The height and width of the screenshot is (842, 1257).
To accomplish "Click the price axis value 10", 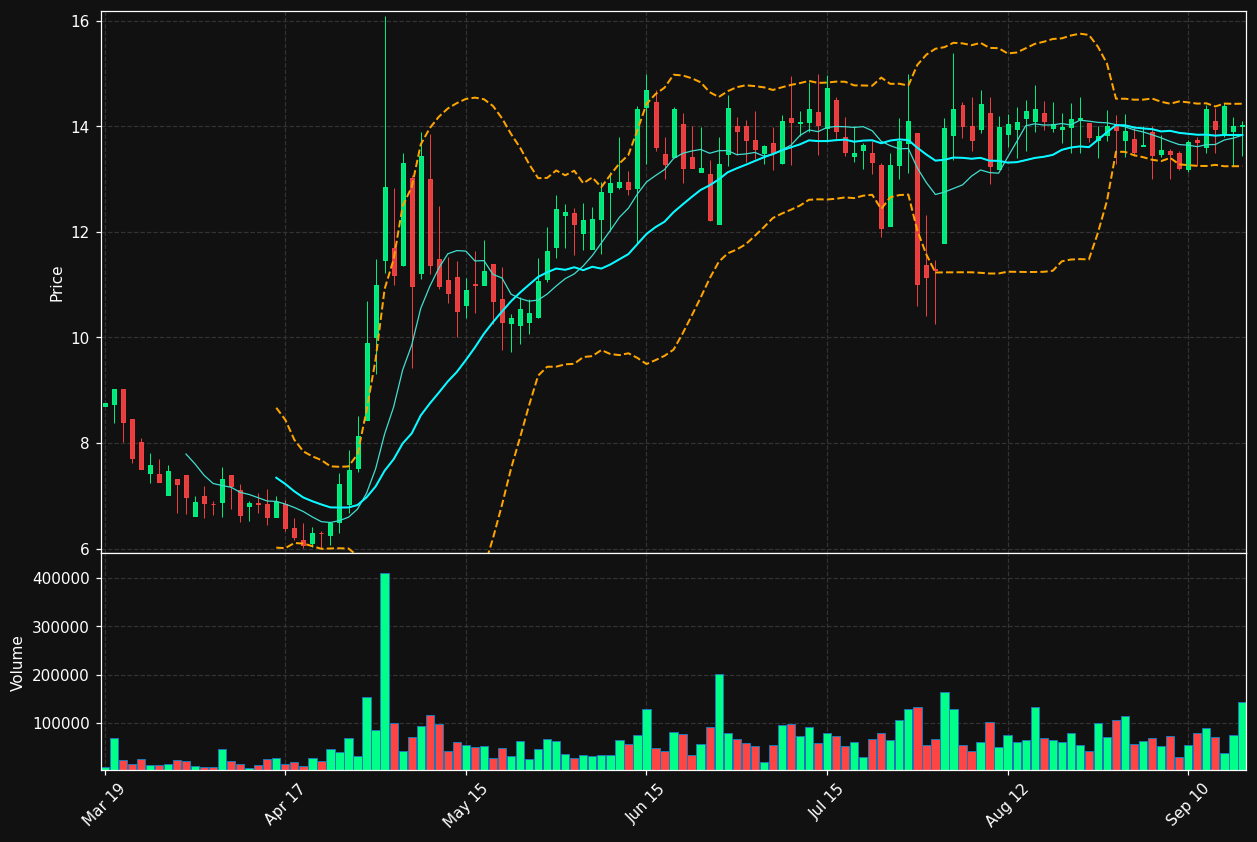I will [81, 338].
